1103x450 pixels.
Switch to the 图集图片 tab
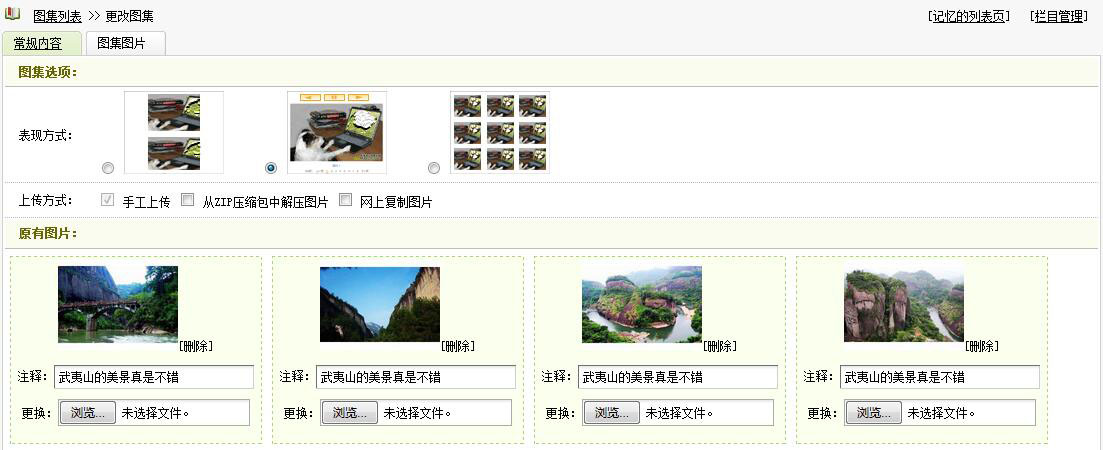point(125,44)
